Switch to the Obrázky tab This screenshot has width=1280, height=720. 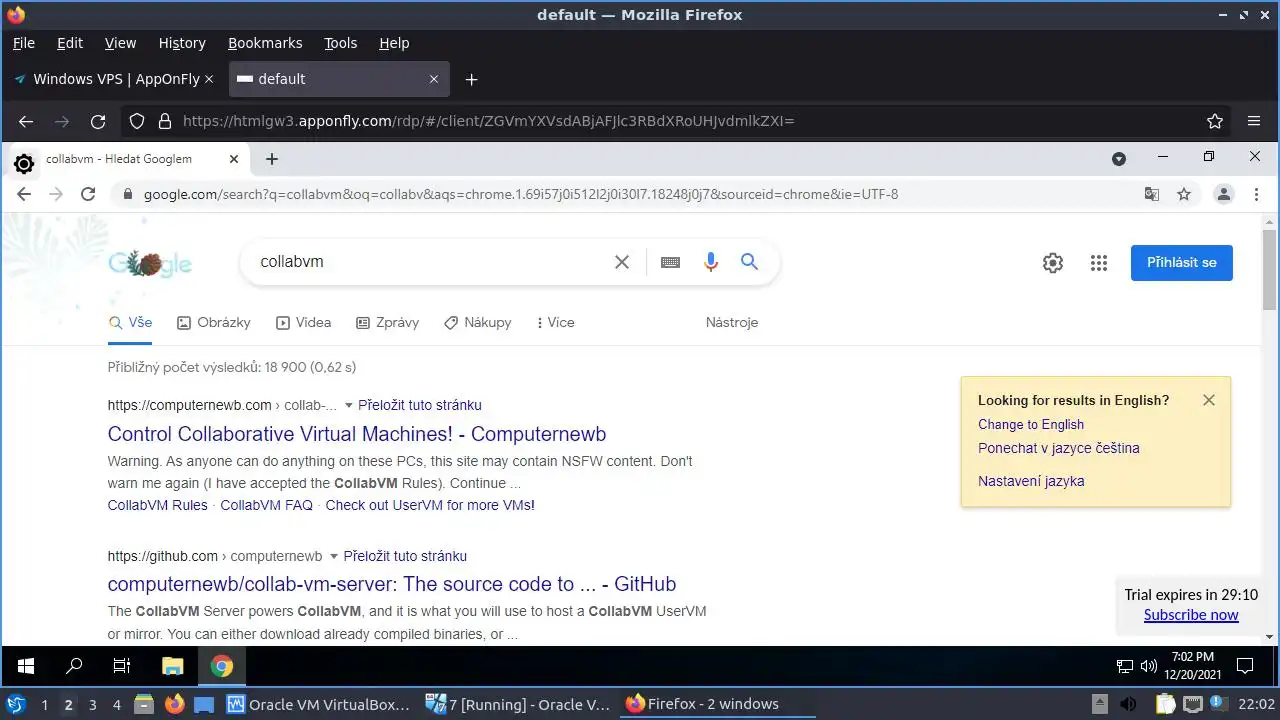pos(214,323)
